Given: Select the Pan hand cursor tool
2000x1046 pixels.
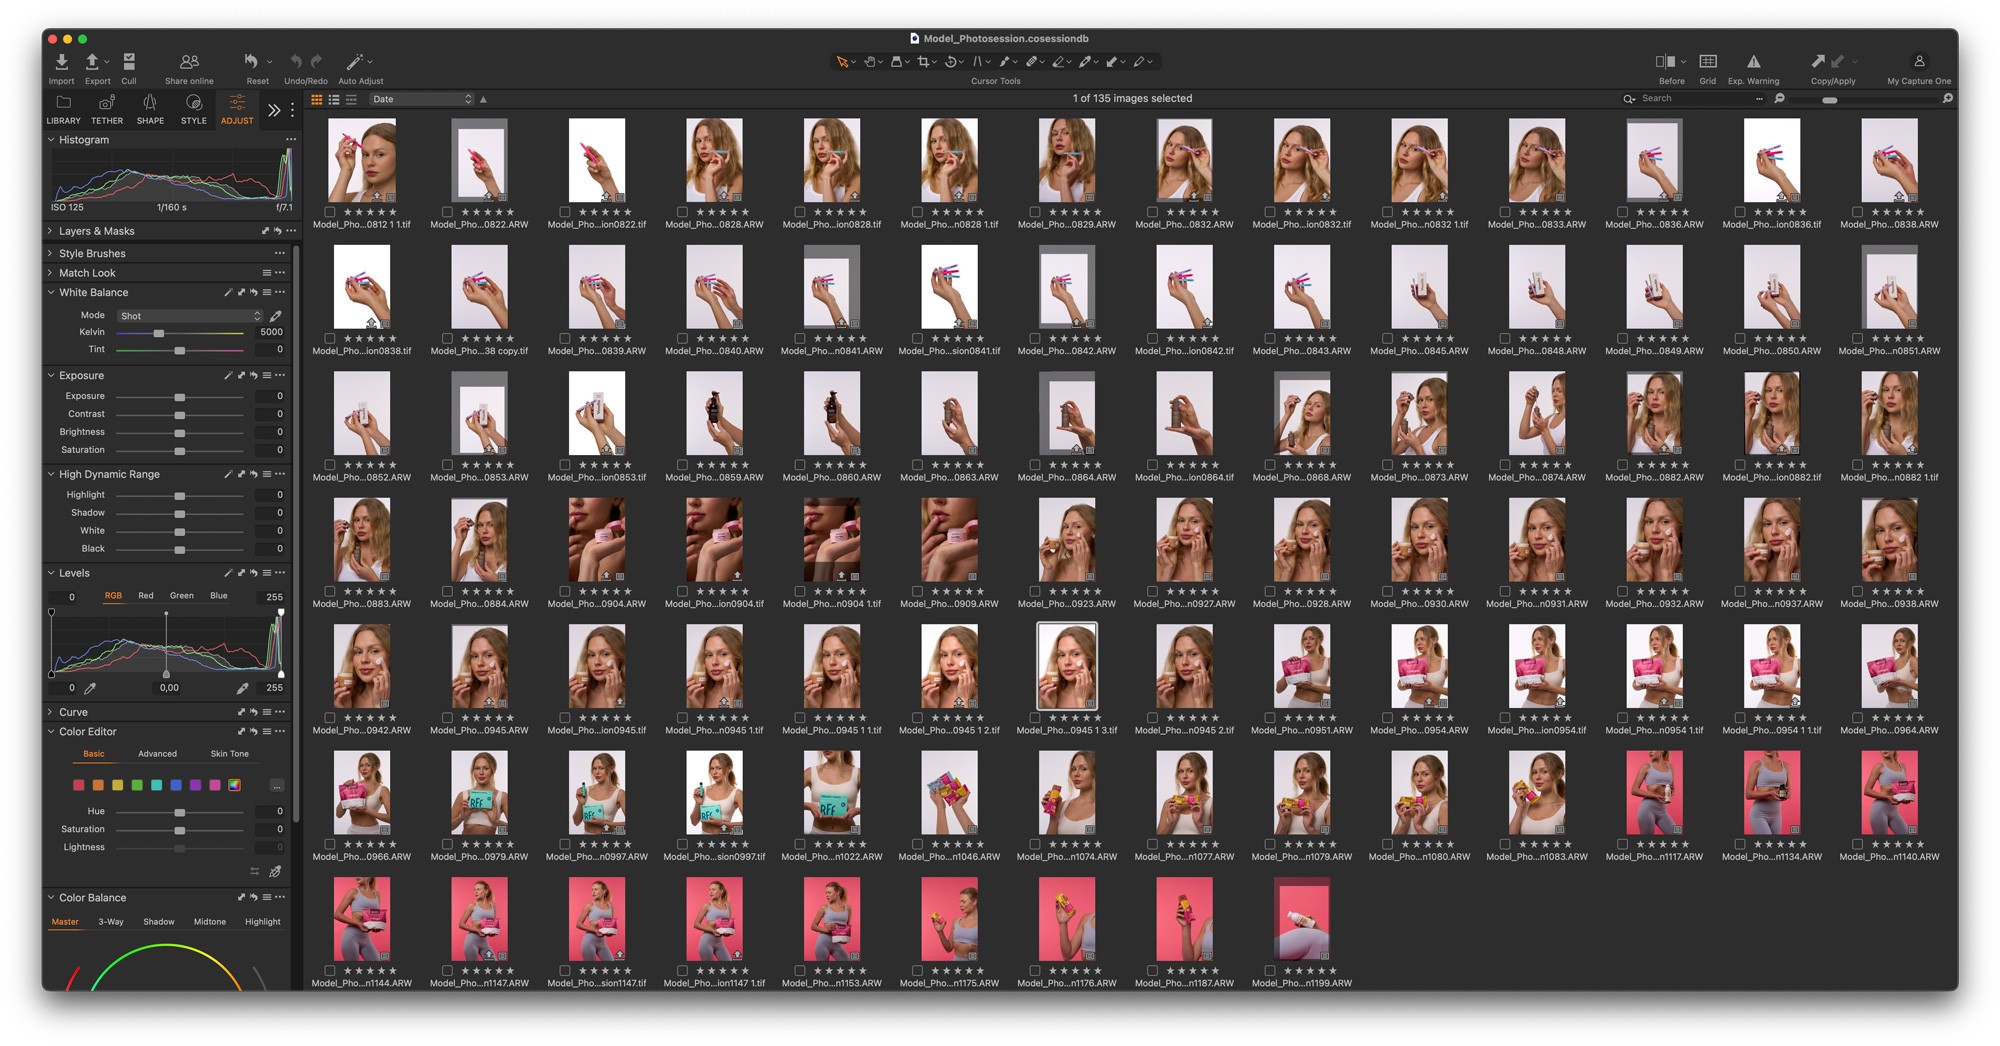Looking at the screenshot, I should (x=870, y=62).
